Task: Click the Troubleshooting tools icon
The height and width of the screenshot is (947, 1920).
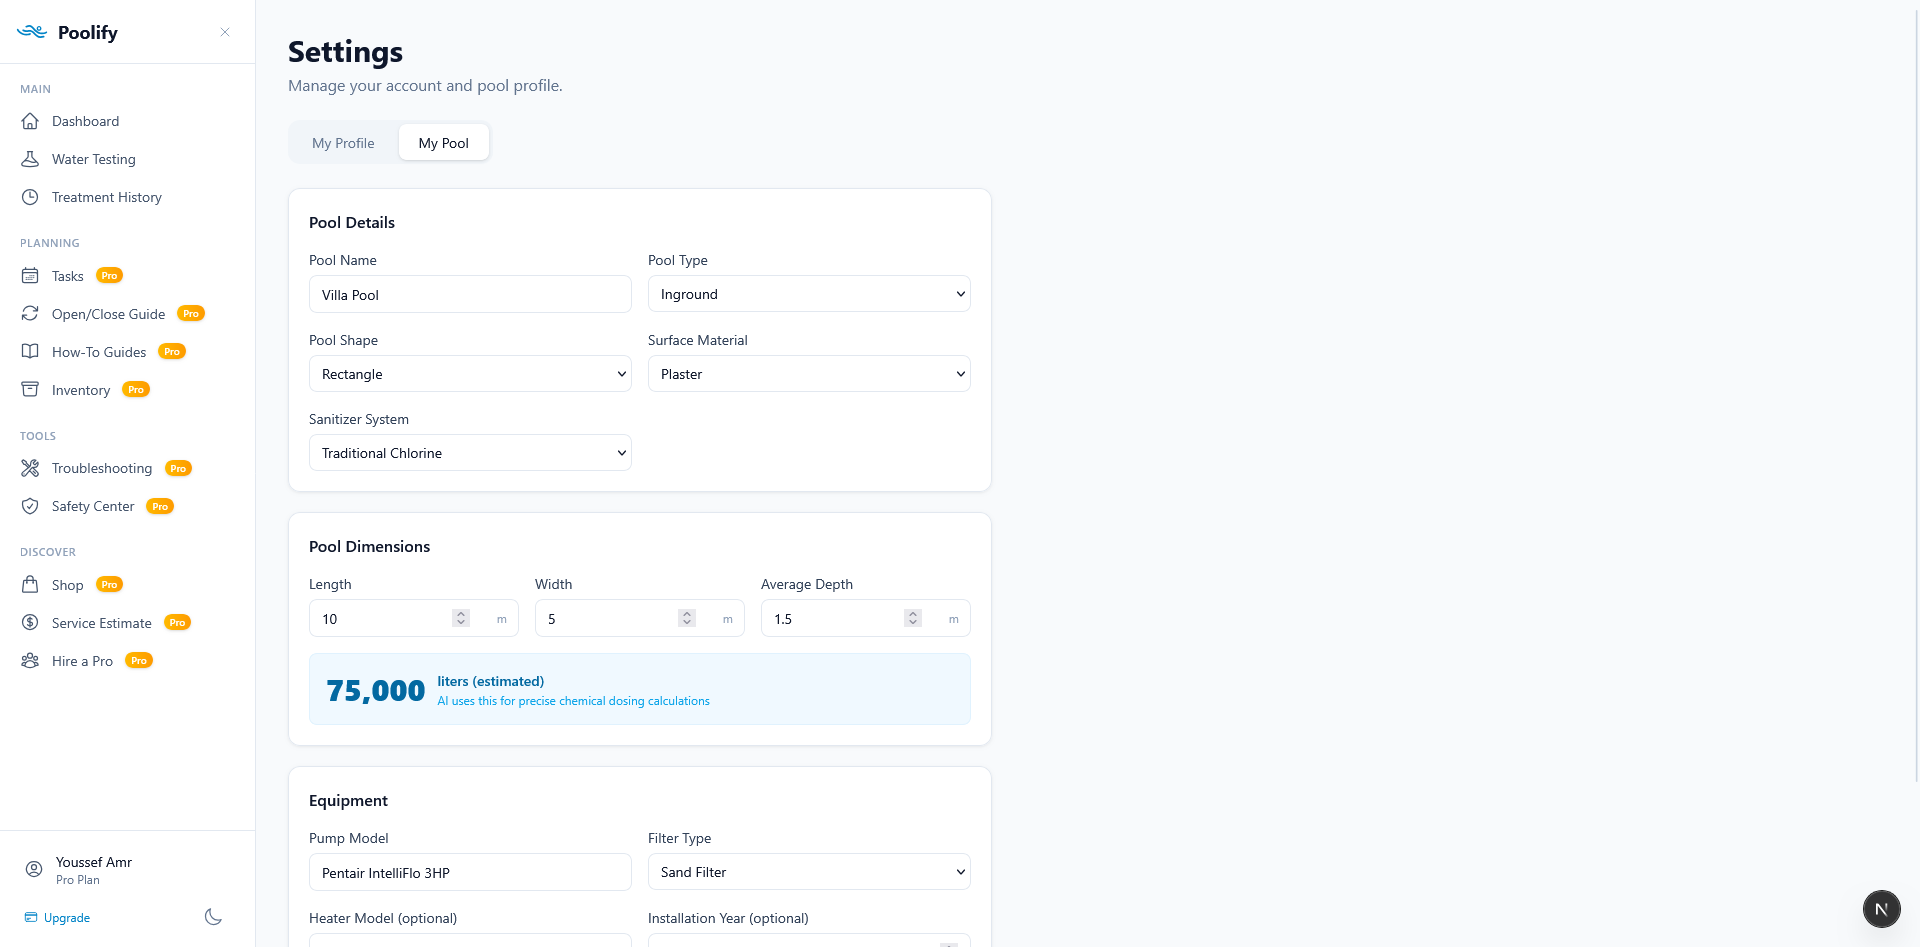Action: (x=30, y=468)
